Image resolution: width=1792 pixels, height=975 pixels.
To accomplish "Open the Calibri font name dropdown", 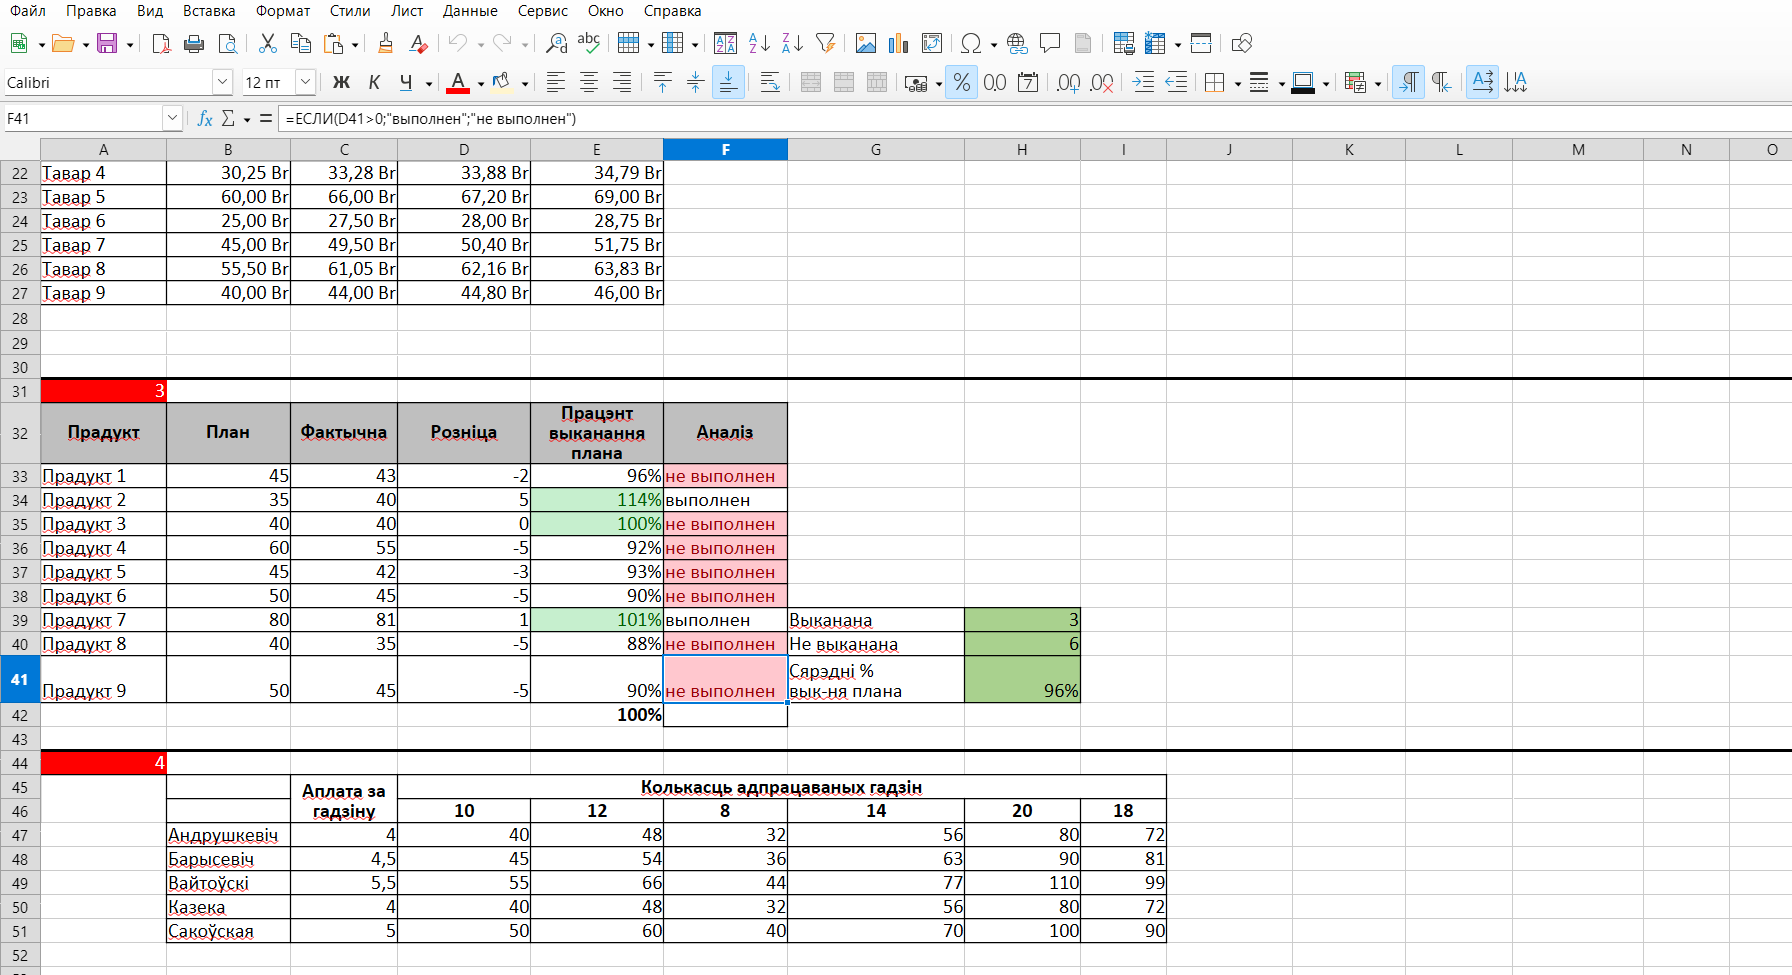I will tap(222, 82).
